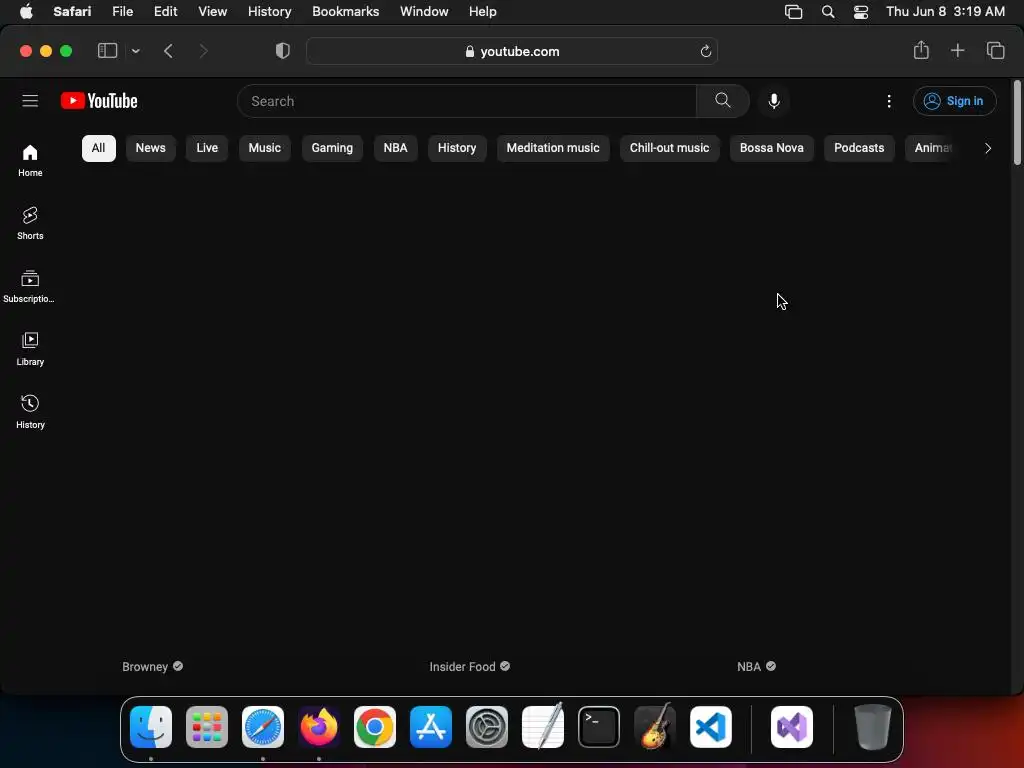The height and width of the screenshot is (768, 1024).
Task: Open App Store from the dock
Action: tap(431, 727)
